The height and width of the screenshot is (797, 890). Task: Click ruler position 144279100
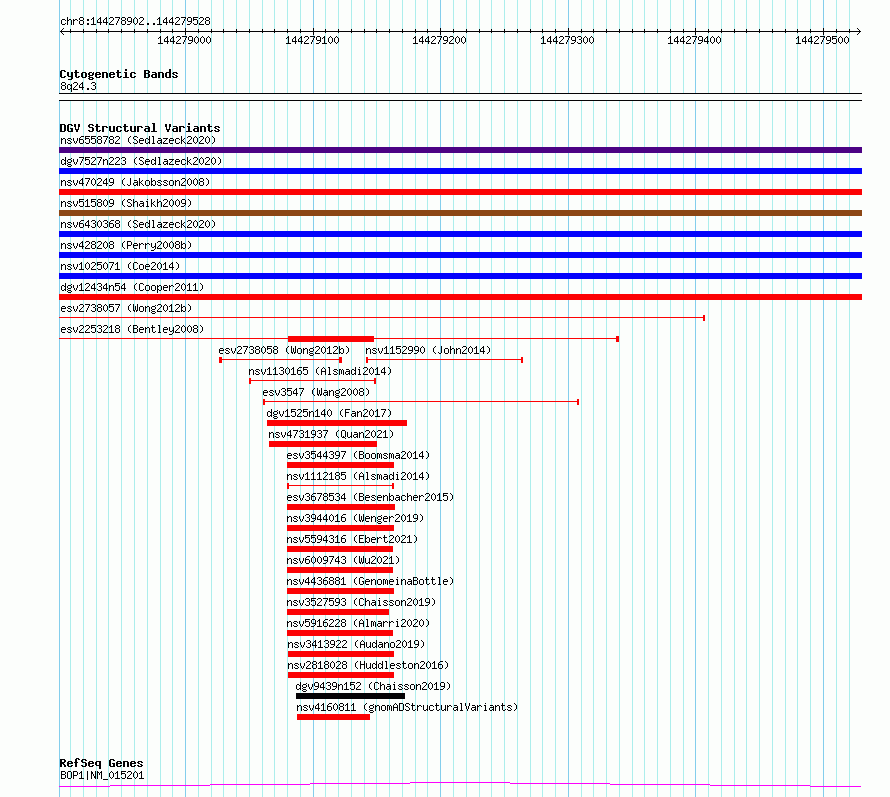[x=312, y=40]
